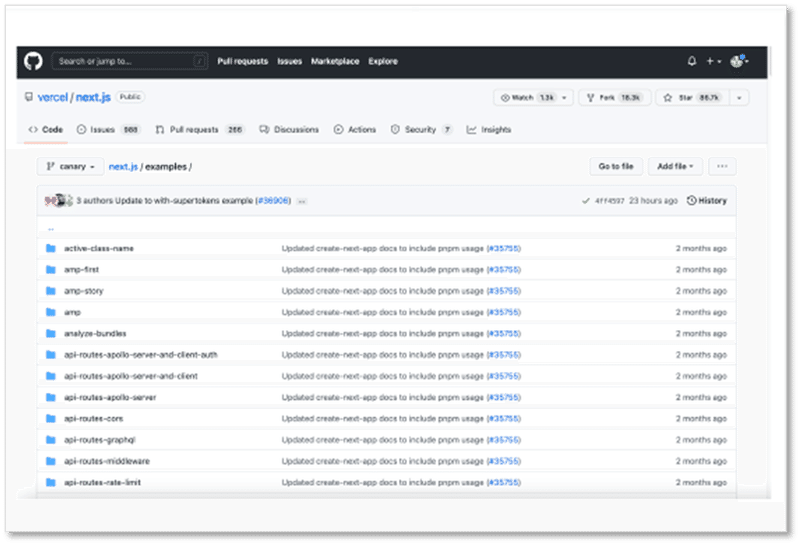This screenshot has width=800, height=545.
Task: Click folder icon for api-routes-apollo-server-and-client
Action: click(x=51, y=376)
